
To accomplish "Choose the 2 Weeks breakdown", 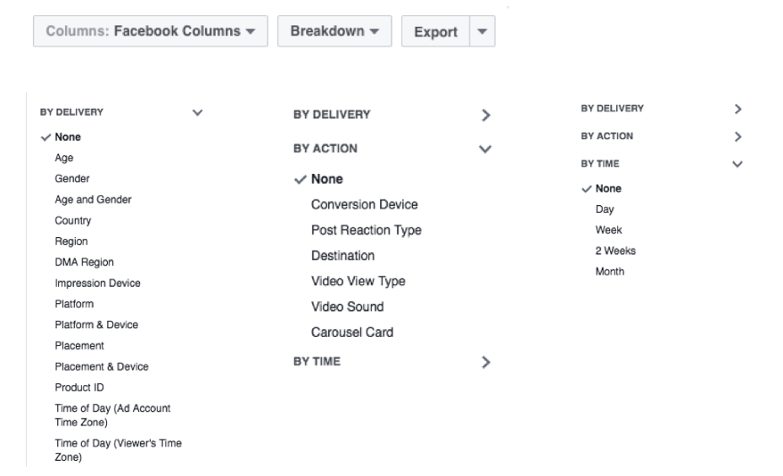I will (615, 251).
